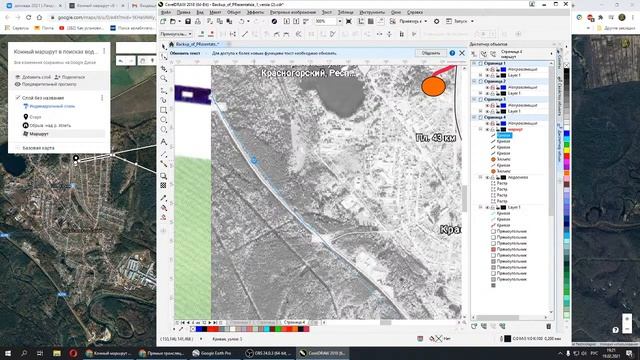Open the Растровые изображения menu

coord(293,12)
